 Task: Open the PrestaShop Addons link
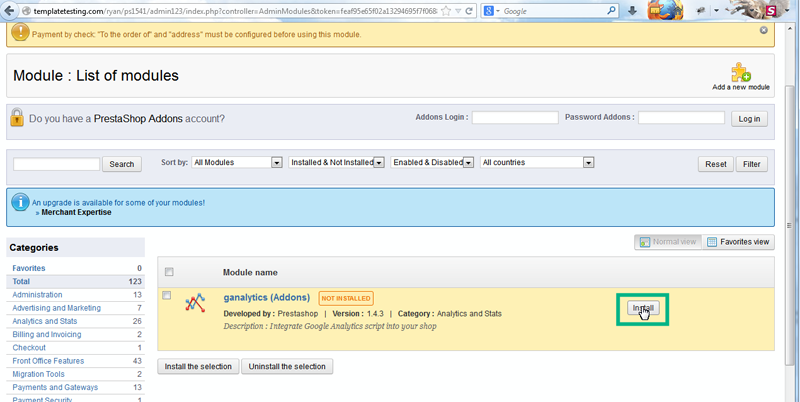138,119
